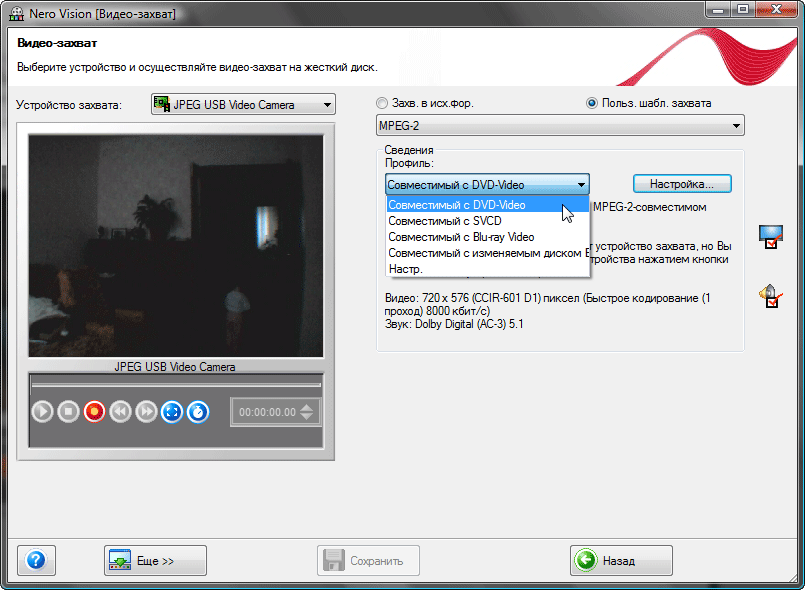
Task: Click the 'Сохранить' button
Action: [368, 560]
